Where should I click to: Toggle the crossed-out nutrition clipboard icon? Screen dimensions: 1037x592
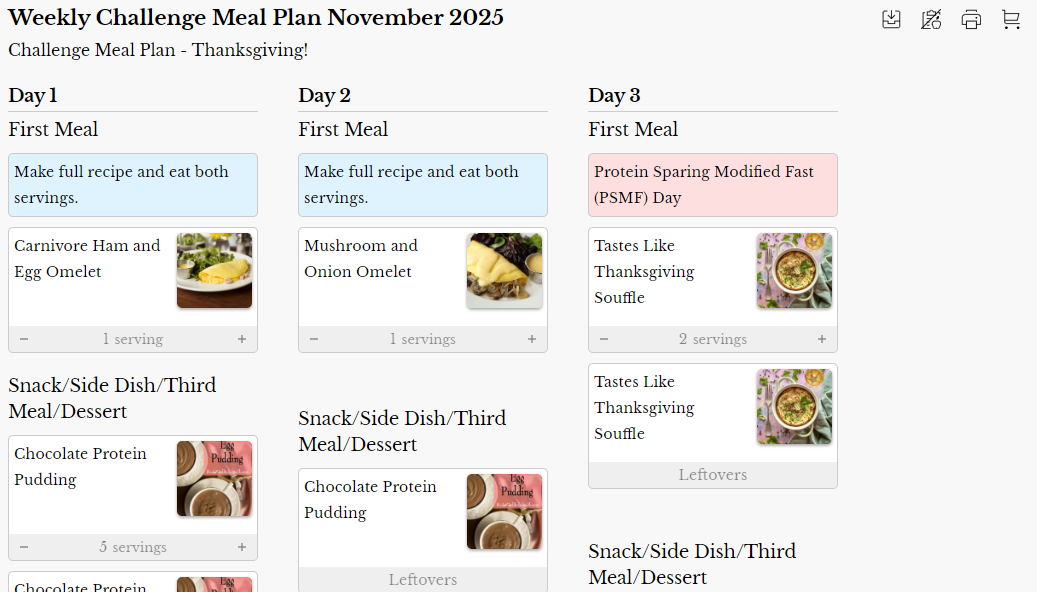931,20
